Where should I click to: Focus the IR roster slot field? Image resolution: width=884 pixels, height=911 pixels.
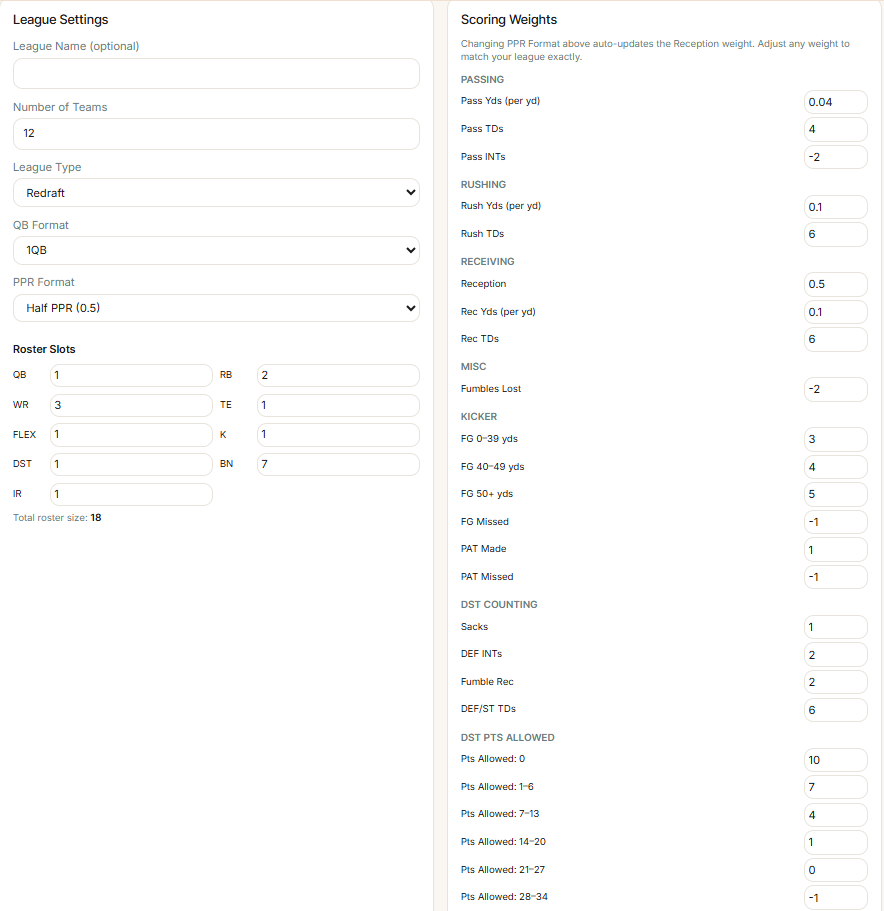click(x=131, y=494)
